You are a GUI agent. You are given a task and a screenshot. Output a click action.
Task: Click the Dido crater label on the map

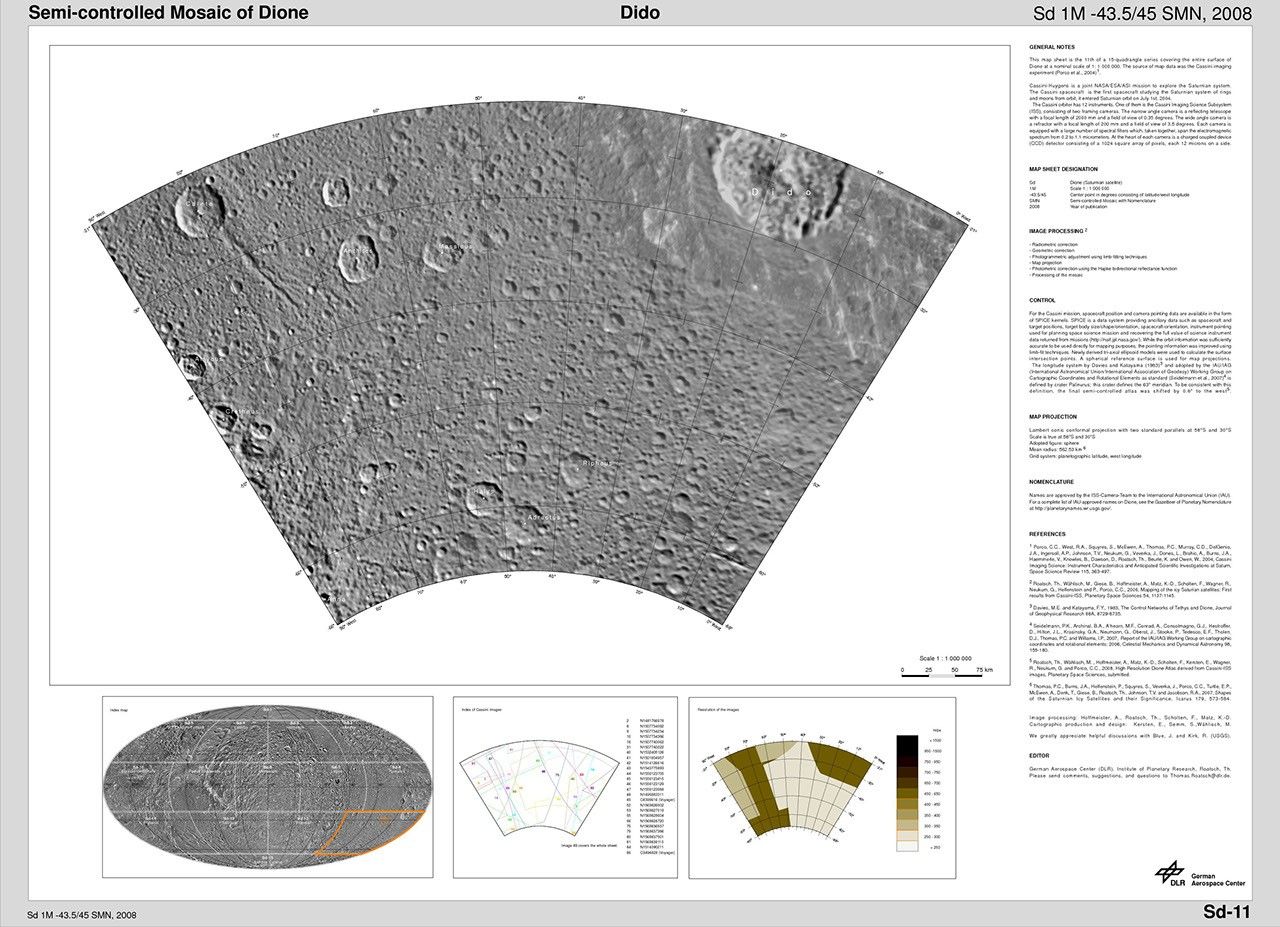tap(783, 190)
